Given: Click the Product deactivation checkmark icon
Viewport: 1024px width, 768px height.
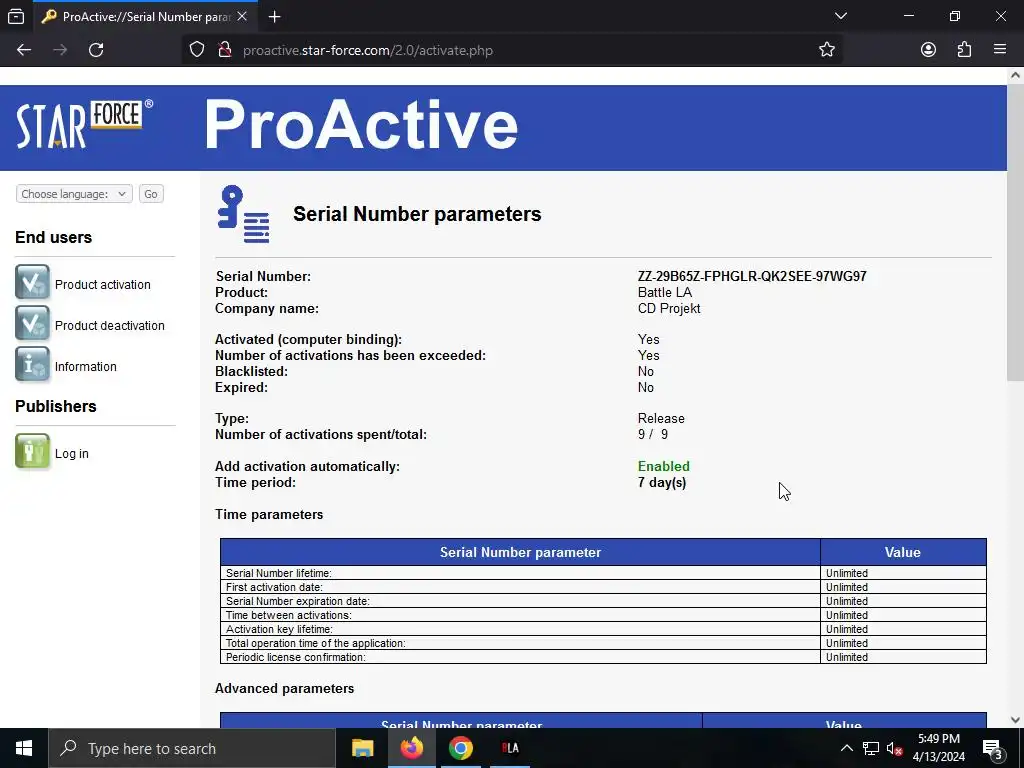Looking at the screenshot, I should (32, 323).
